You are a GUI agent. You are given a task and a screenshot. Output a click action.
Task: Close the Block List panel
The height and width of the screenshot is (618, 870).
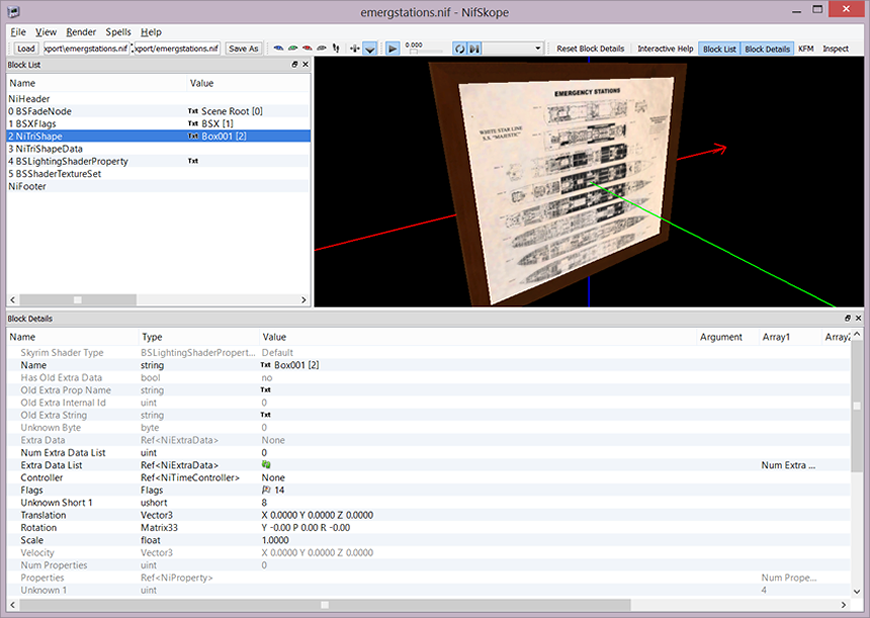click(305, 64)
